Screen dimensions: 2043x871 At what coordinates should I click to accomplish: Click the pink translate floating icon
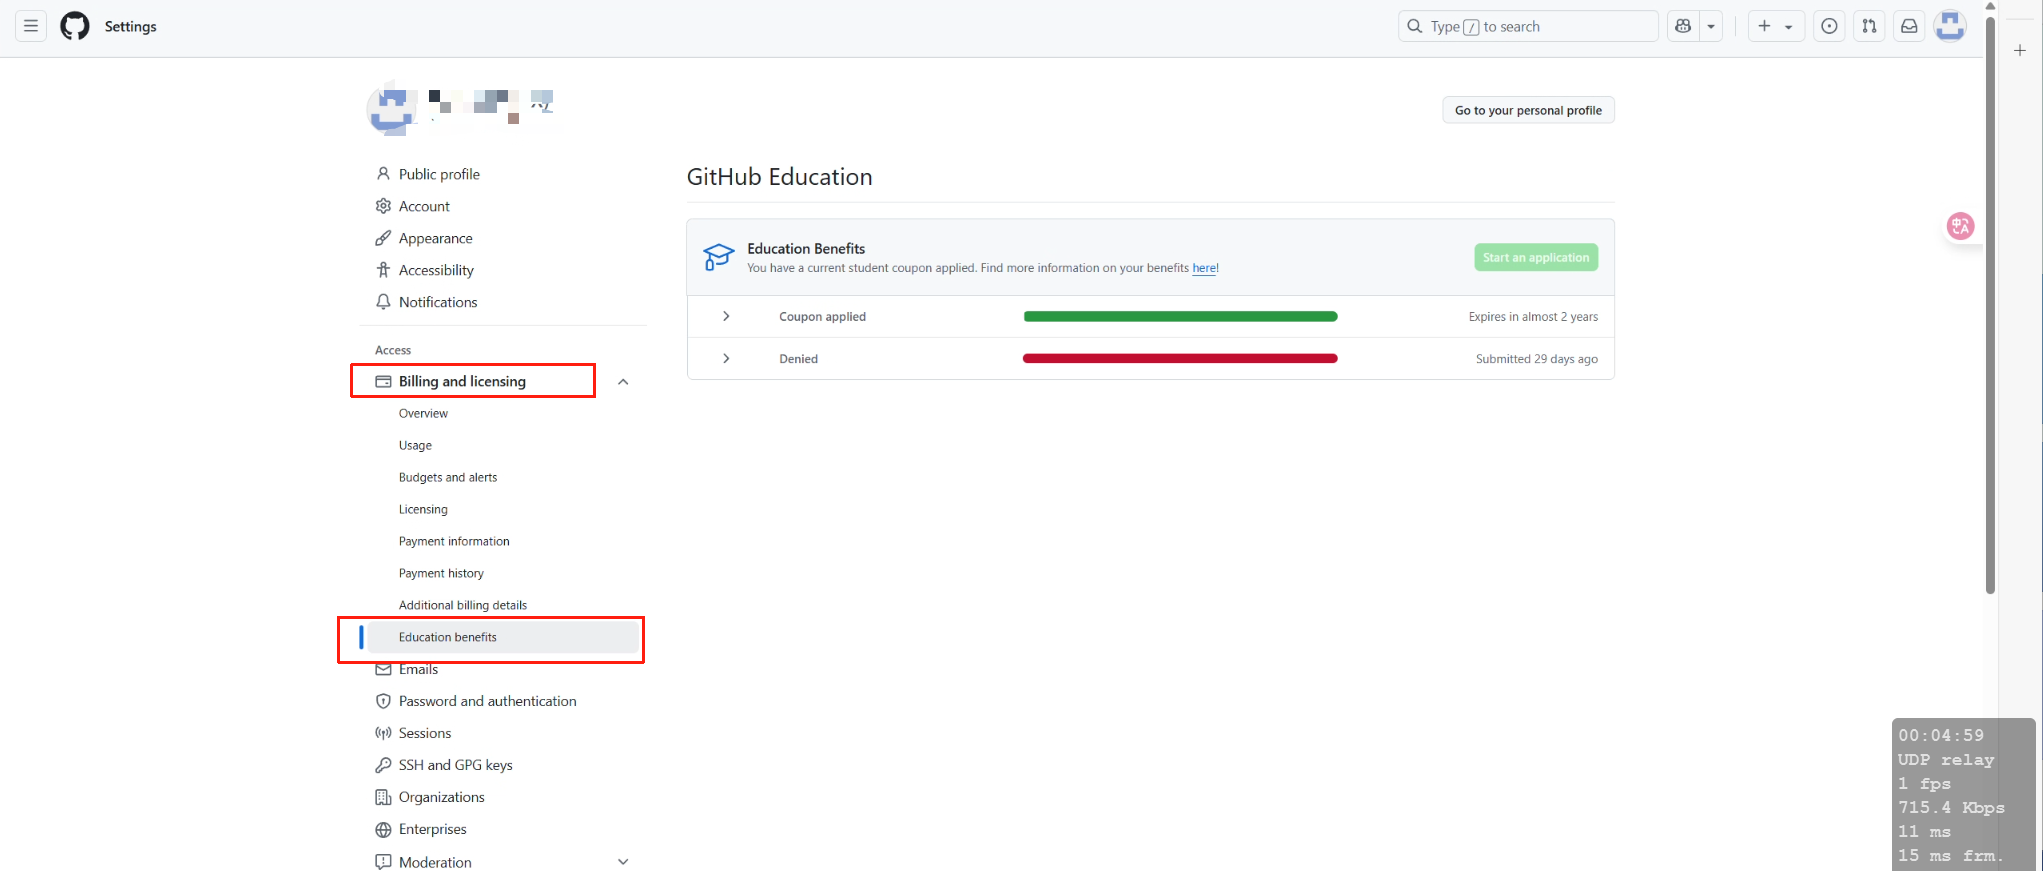pos(1960,226)
